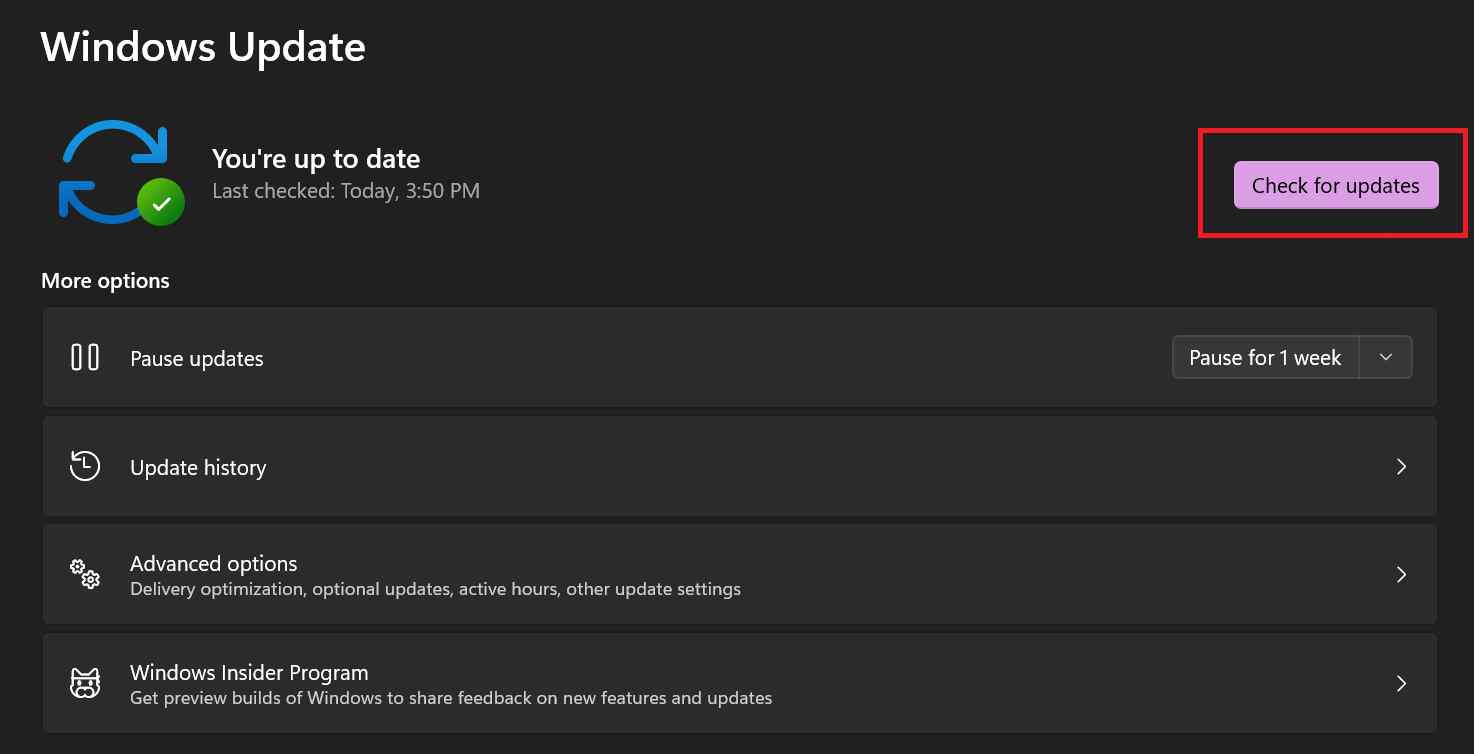Screen dimensions: 1474x754
Task: Click the Update history clock icon
Action: 85,466
